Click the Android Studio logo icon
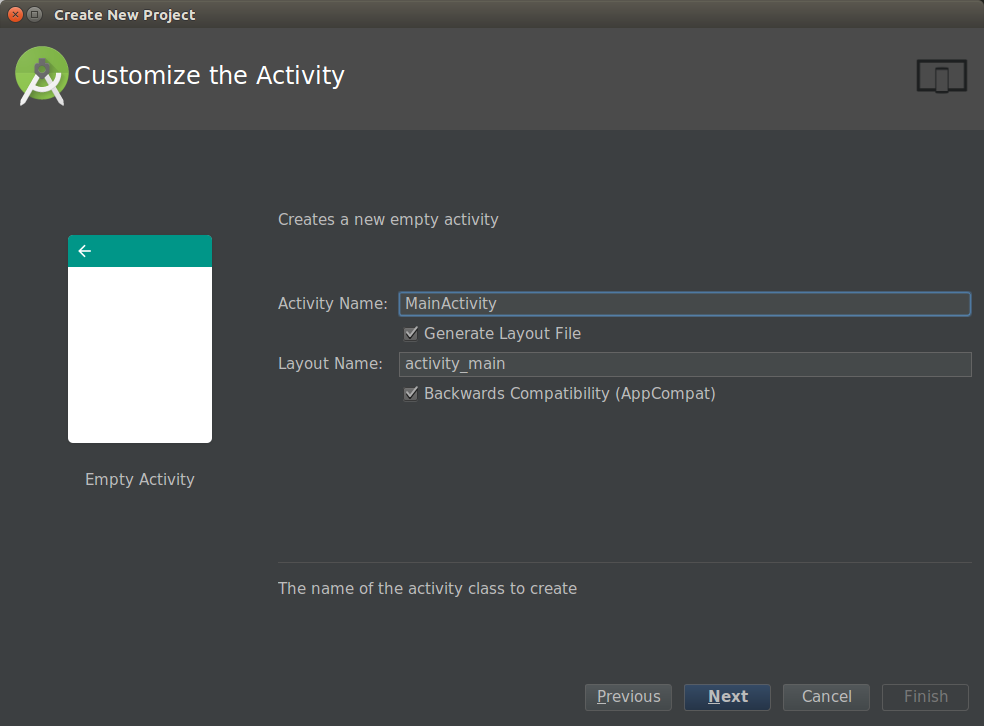Viewport: 984px width, 726px height. pos(42,77)
